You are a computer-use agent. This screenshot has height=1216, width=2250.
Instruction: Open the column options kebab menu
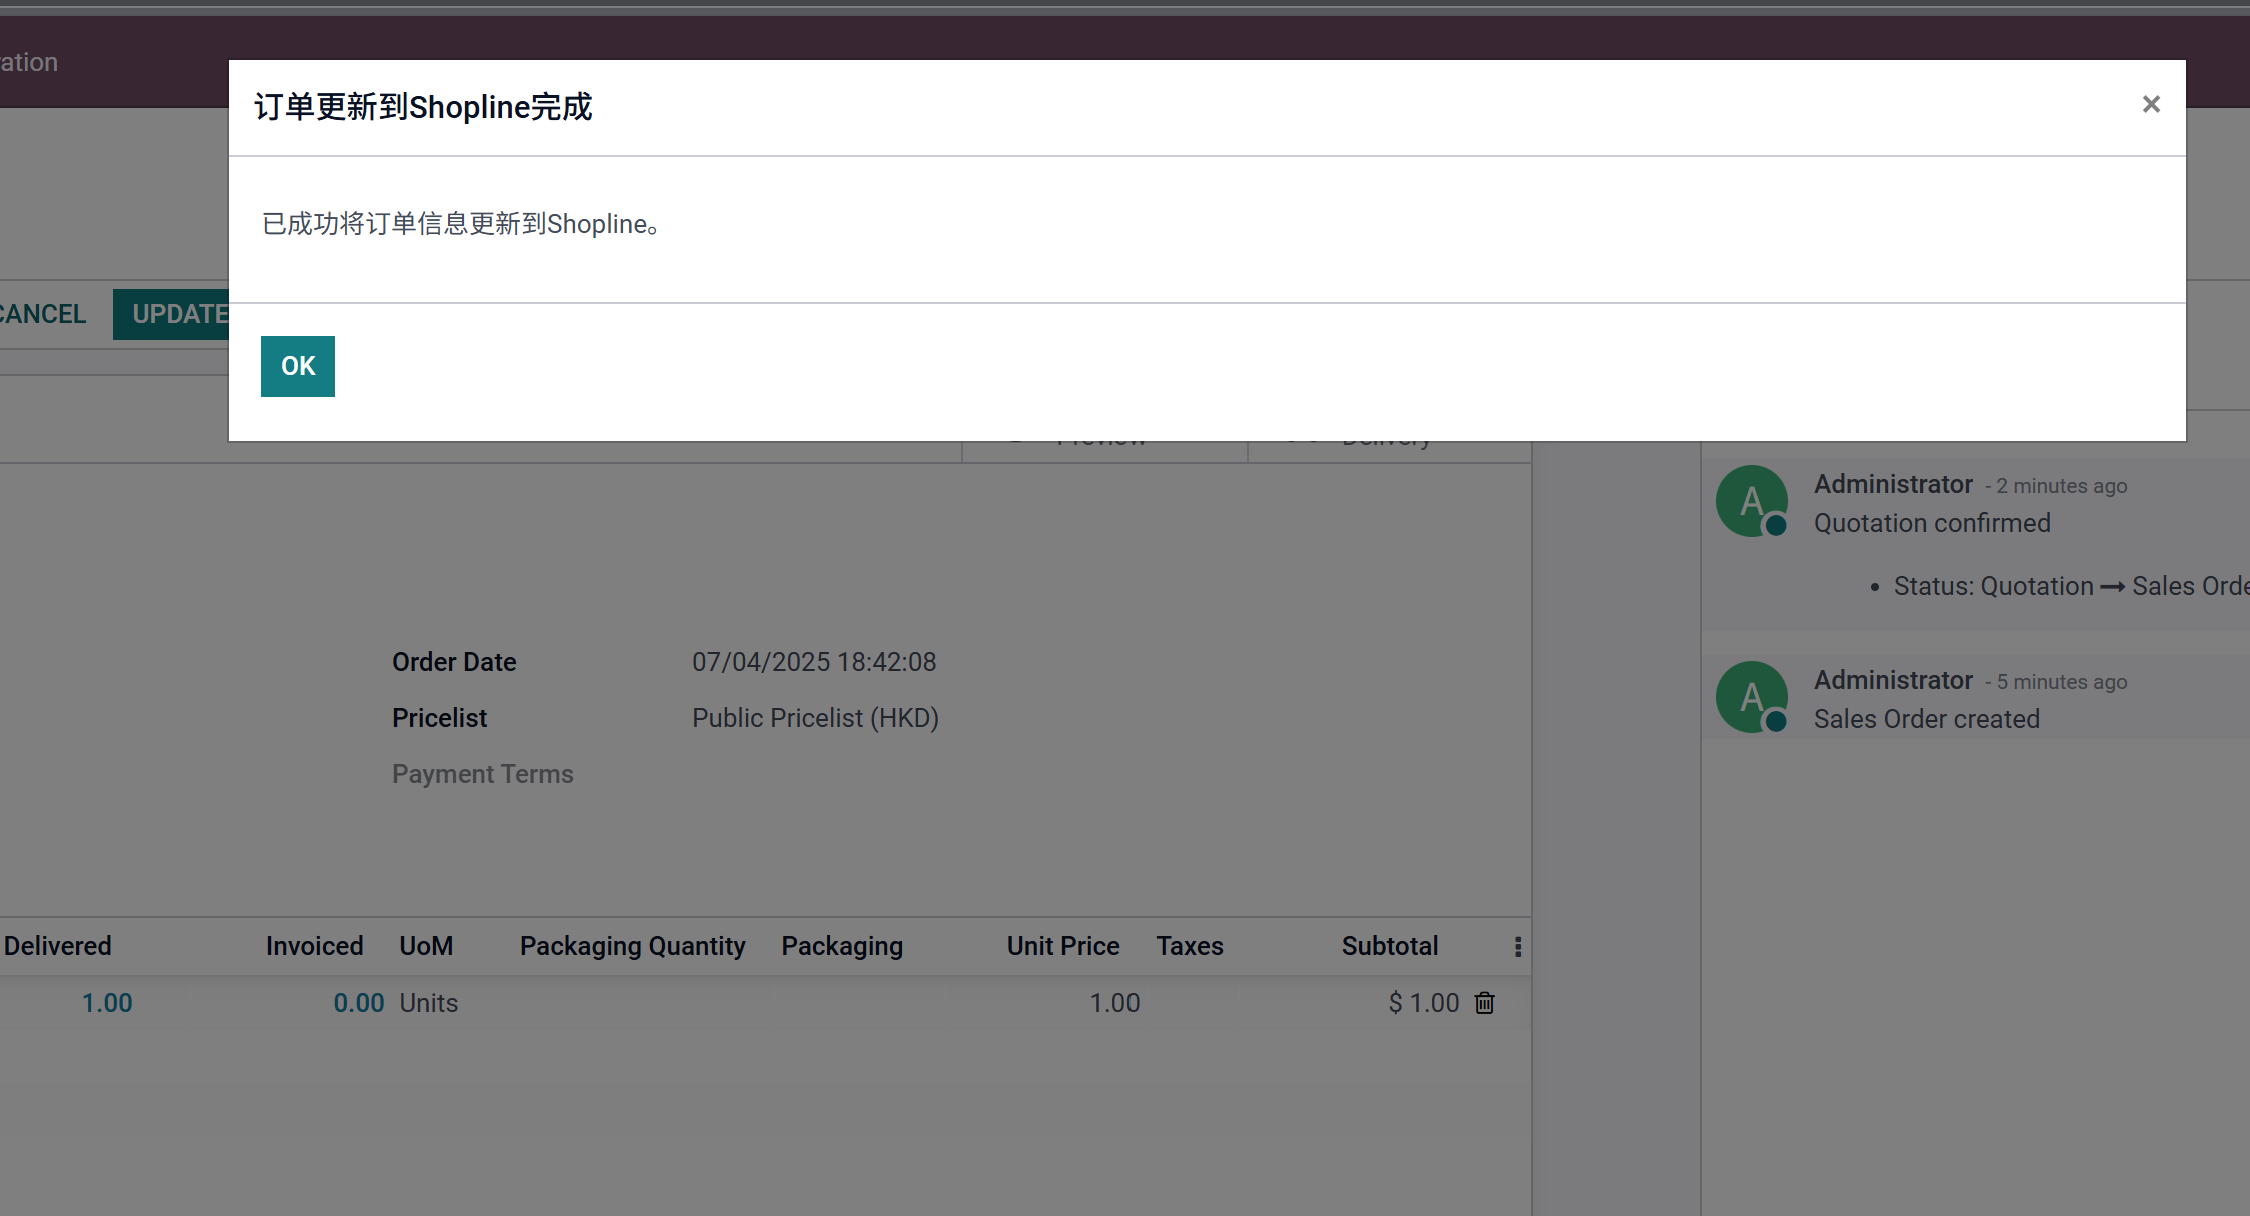(1518, 947)
